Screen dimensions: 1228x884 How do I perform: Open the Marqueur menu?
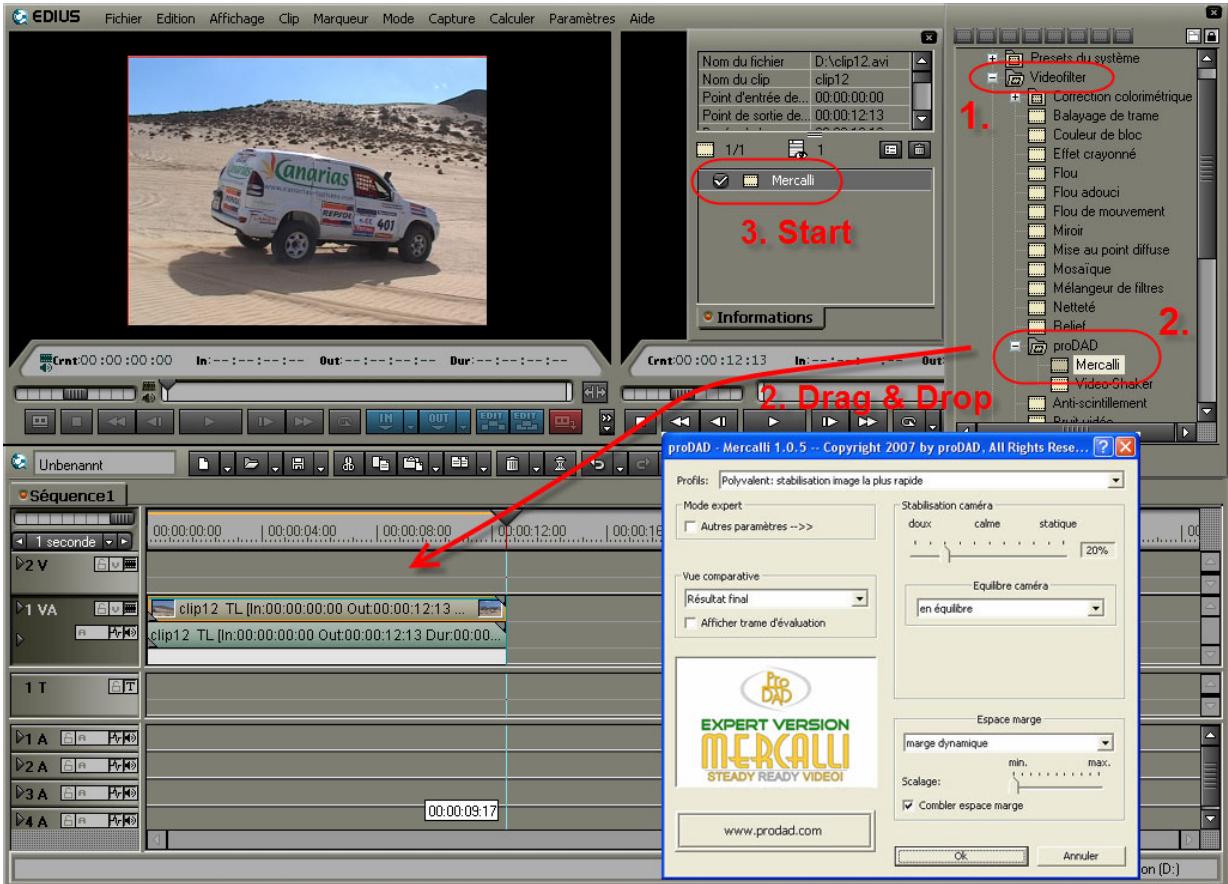coord(340,20)
